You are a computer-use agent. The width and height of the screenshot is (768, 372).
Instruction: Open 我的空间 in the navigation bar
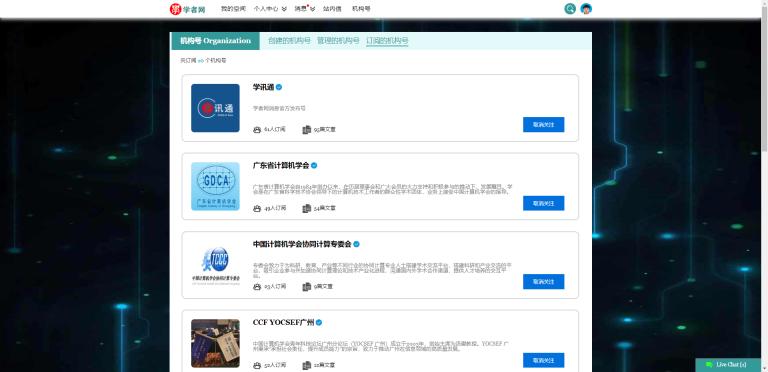tap(233, 9)
